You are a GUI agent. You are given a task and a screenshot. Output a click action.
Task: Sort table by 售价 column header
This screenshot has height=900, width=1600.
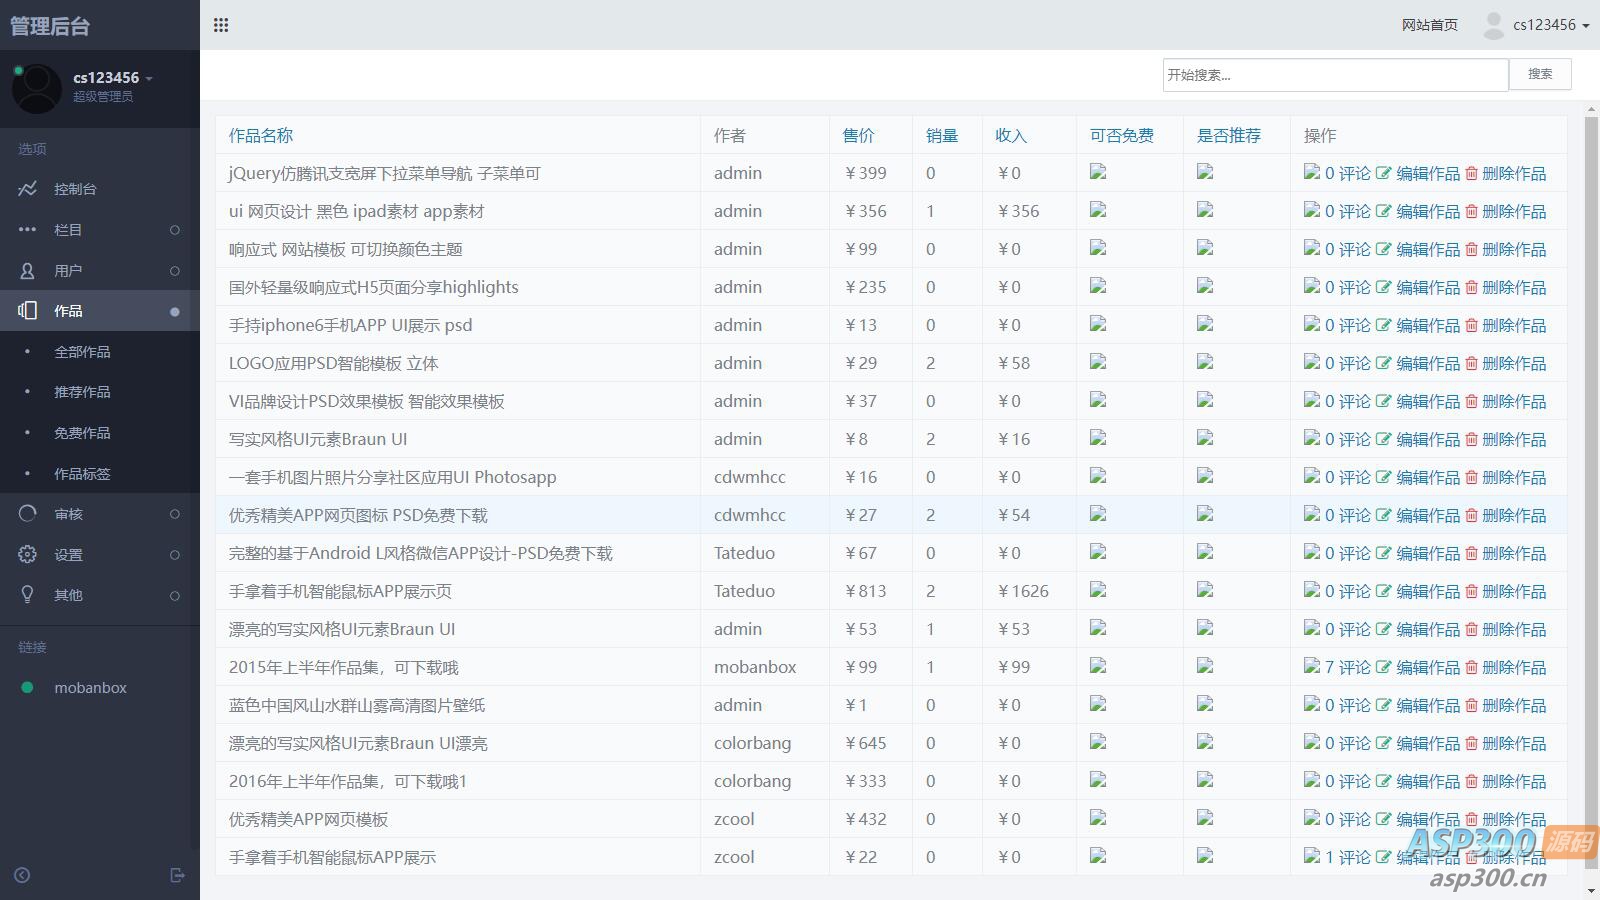coord(858,135)
